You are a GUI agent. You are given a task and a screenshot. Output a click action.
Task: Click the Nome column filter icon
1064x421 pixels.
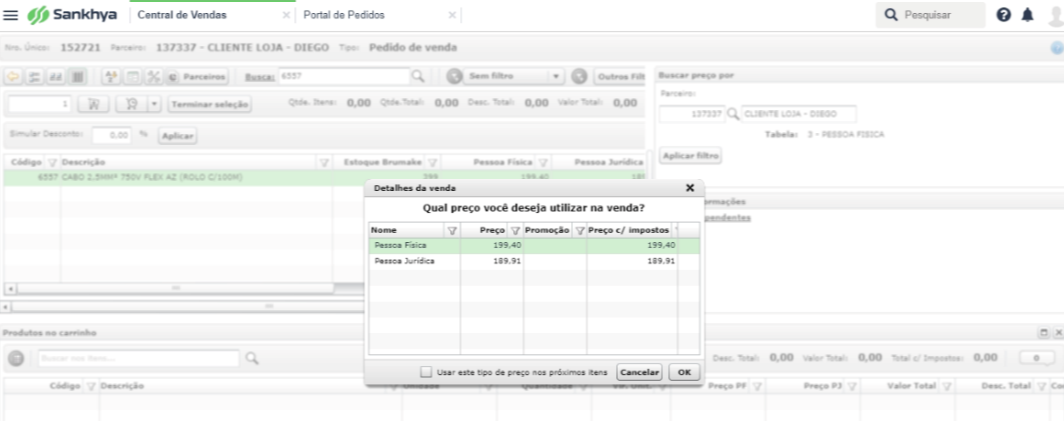pyautogui.click(x=452, y=230)
